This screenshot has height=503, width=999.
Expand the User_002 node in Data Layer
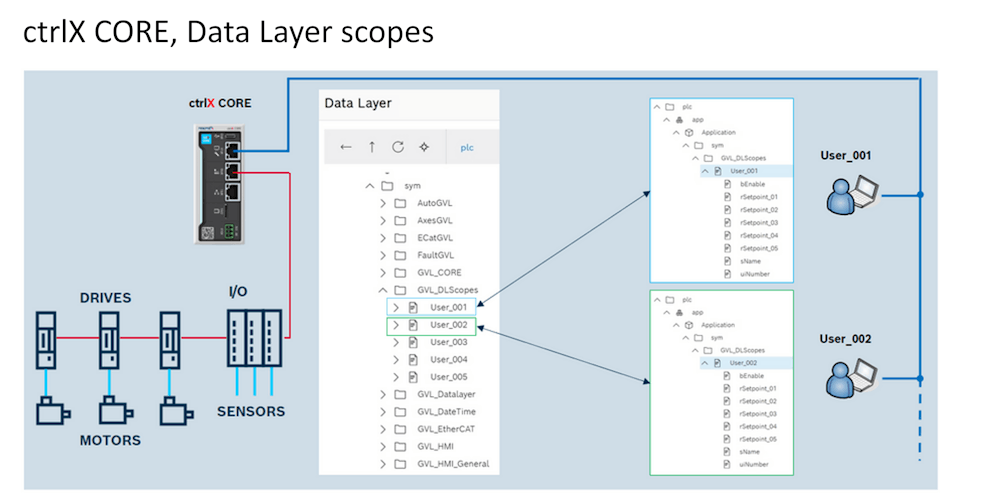click(x=396, y=325)
